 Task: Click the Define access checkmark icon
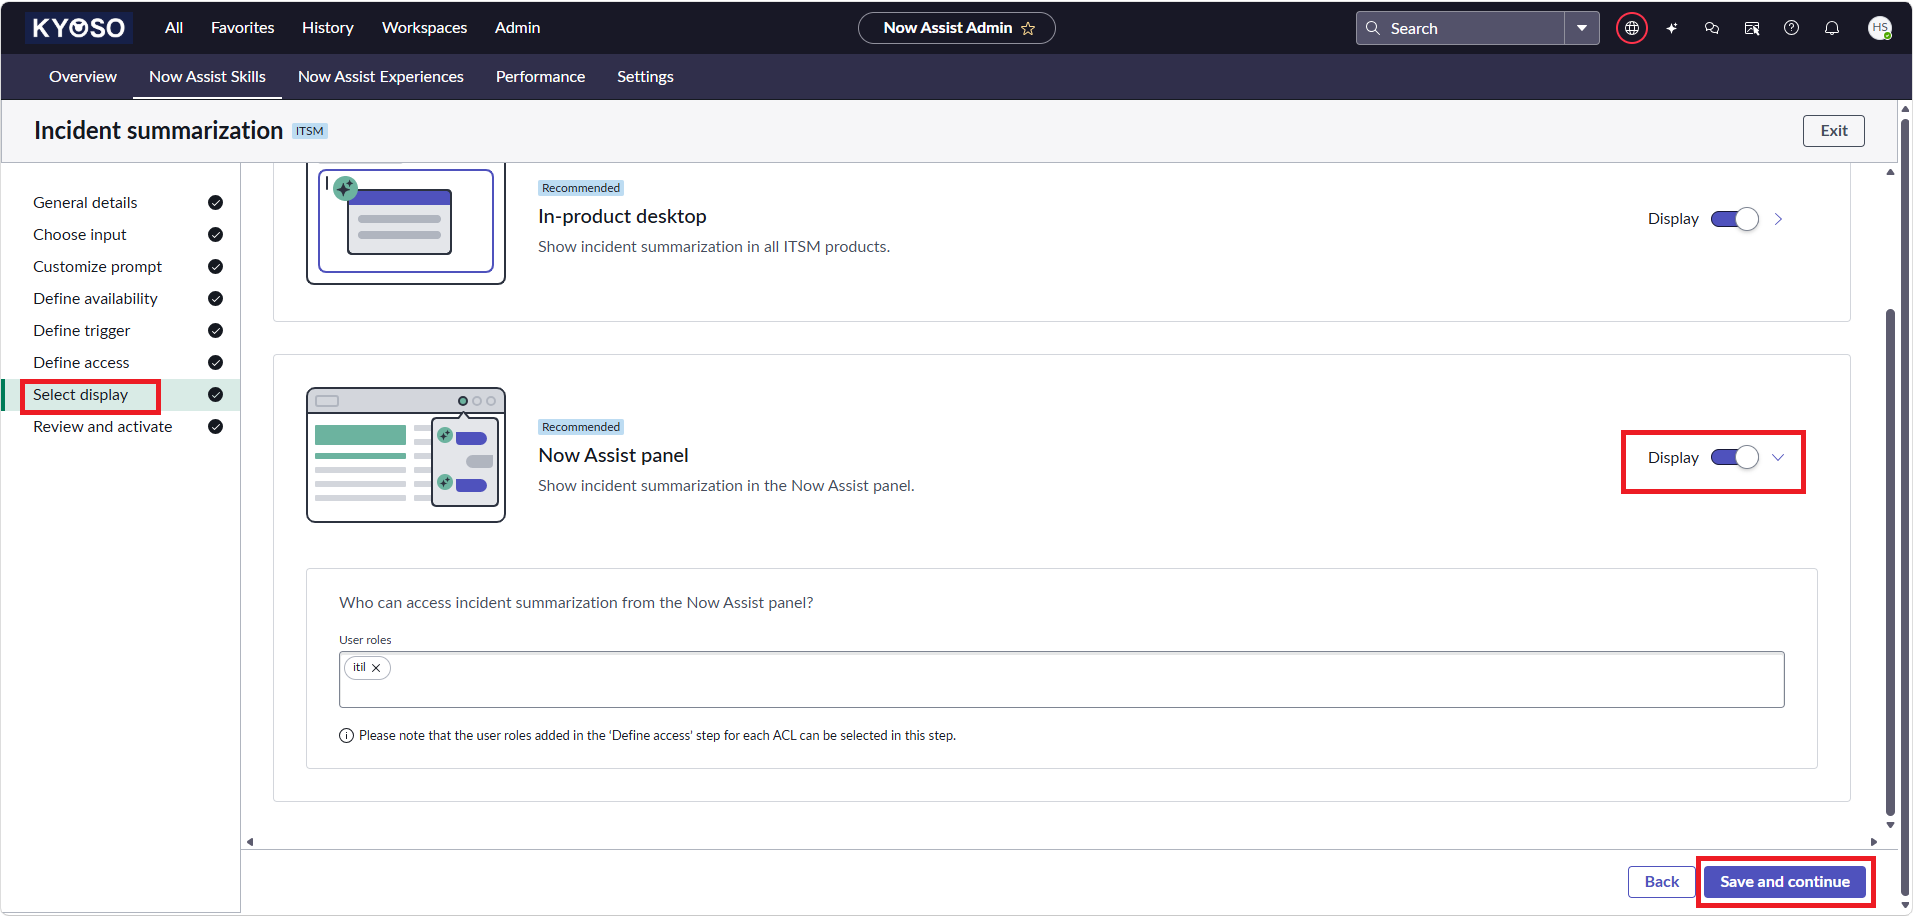(215, 363)
